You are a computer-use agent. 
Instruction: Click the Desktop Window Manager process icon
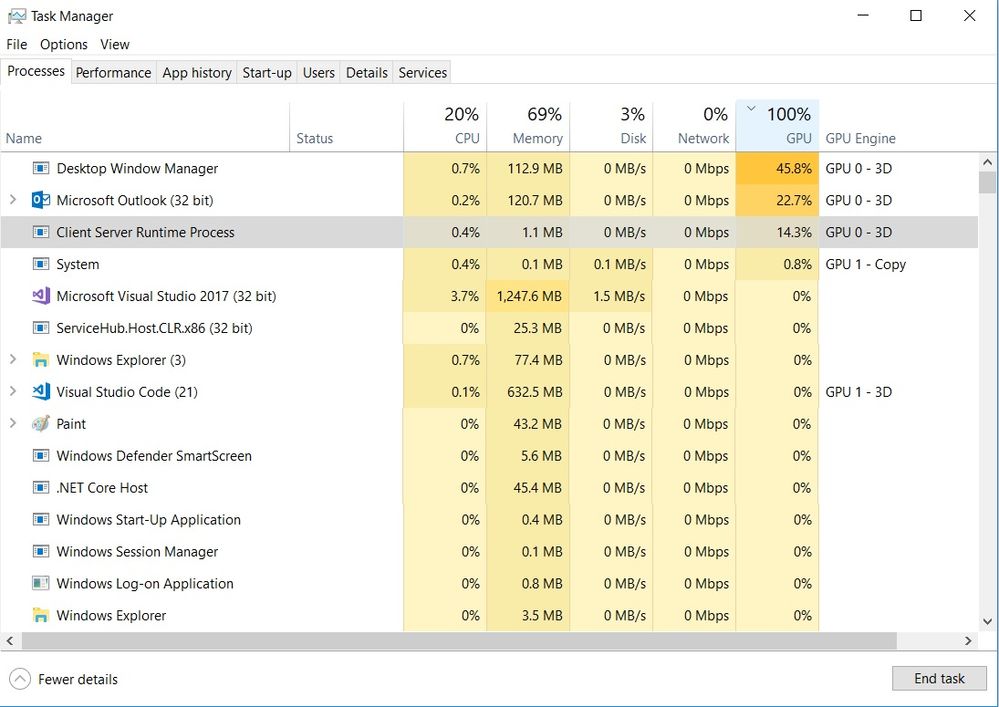(41, 168)
